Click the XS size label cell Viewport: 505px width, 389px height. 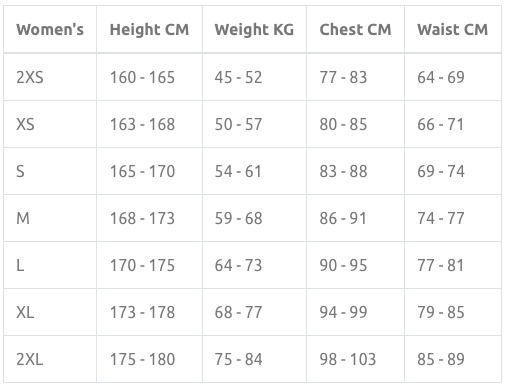(50, 124)
